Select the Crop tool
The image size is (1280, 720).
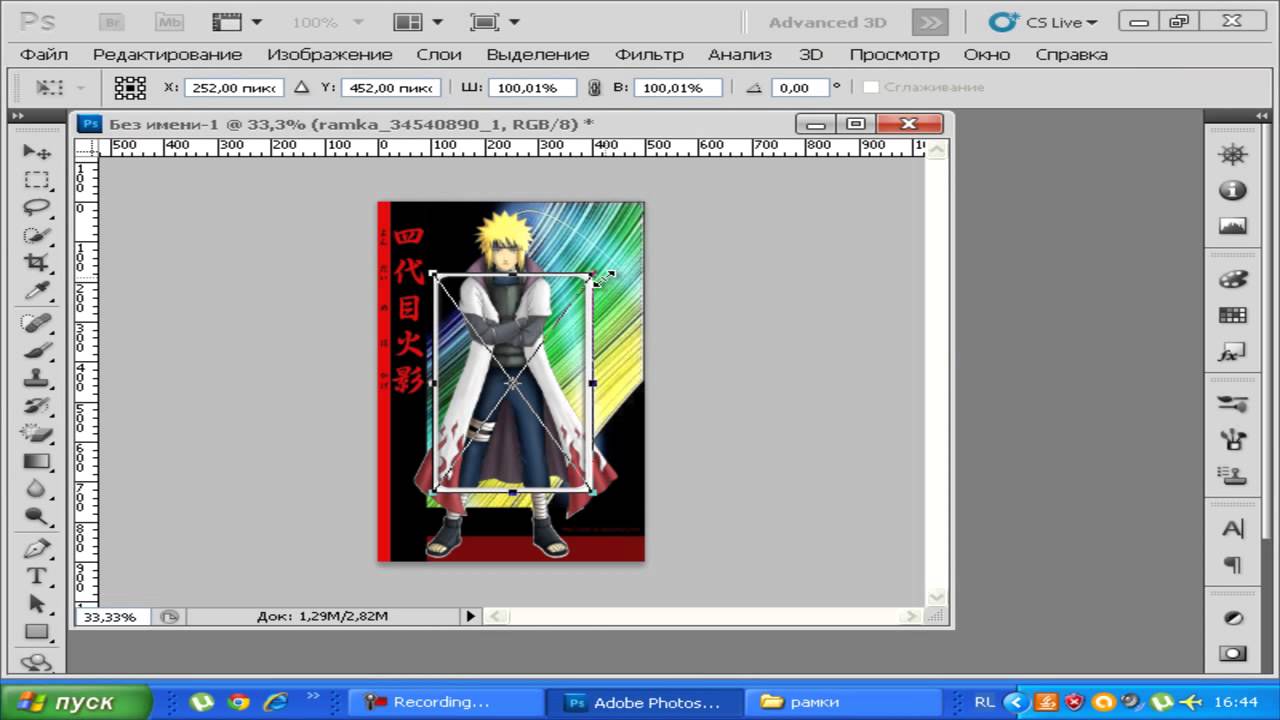[x=37, y=262]
